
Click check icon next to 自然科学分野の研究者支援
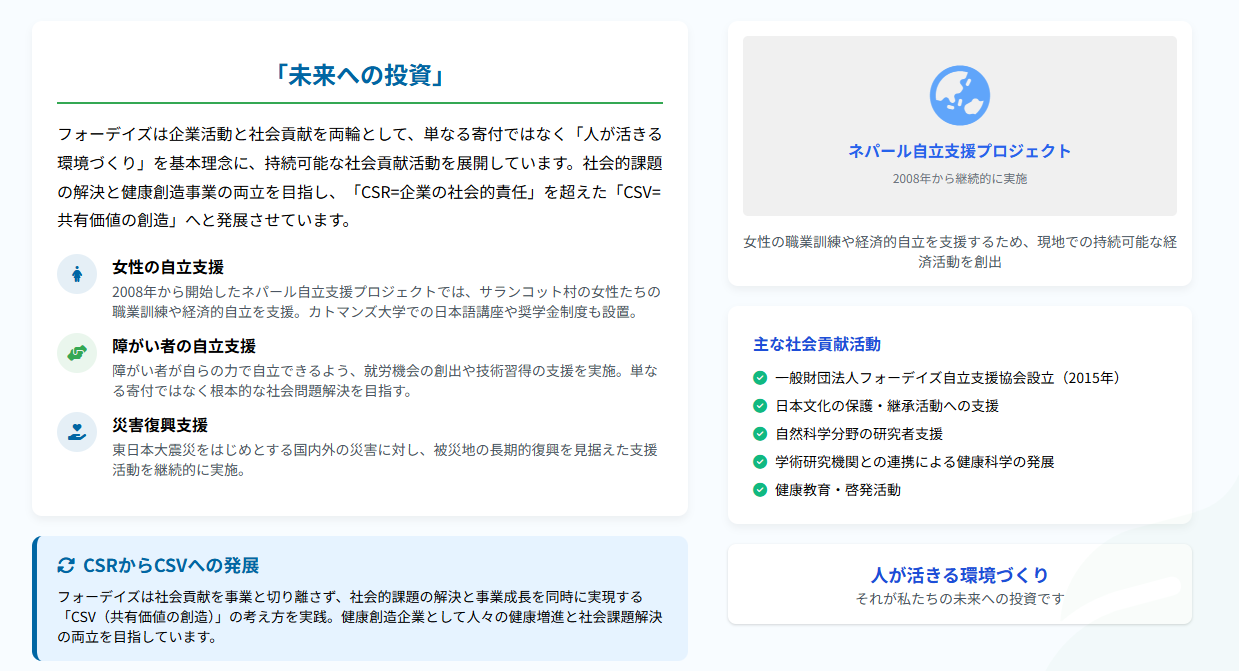tap(760, 434)
